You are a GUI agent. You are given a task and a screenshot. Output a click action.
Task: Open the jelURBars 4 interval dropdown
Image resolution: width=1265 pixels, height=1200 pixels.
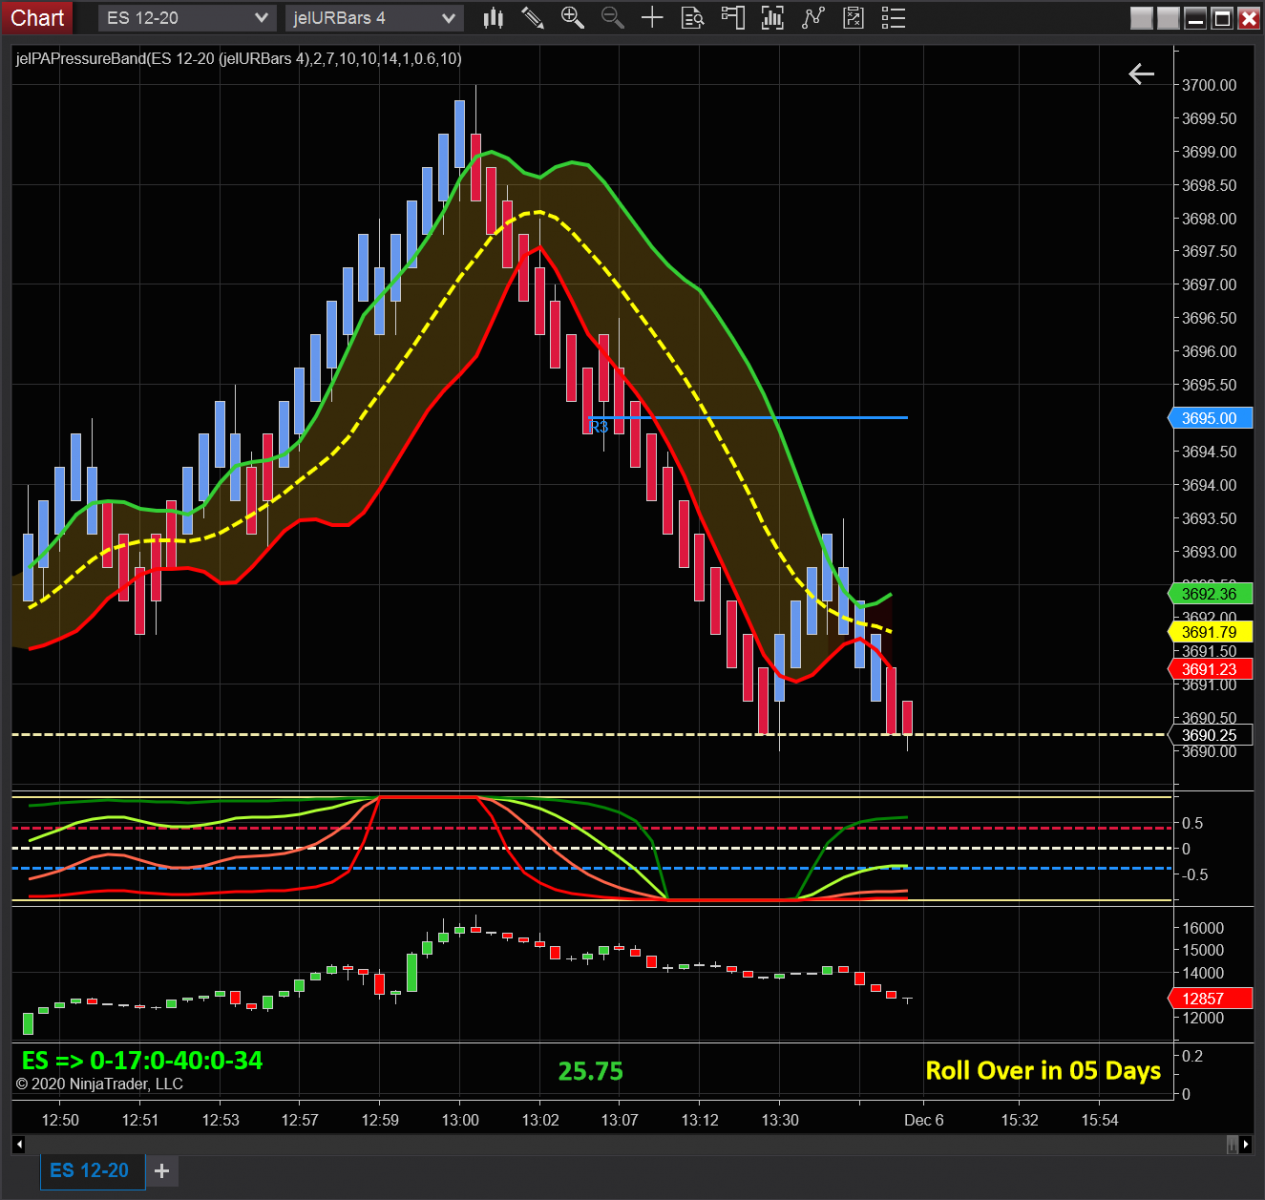[374, 18]
